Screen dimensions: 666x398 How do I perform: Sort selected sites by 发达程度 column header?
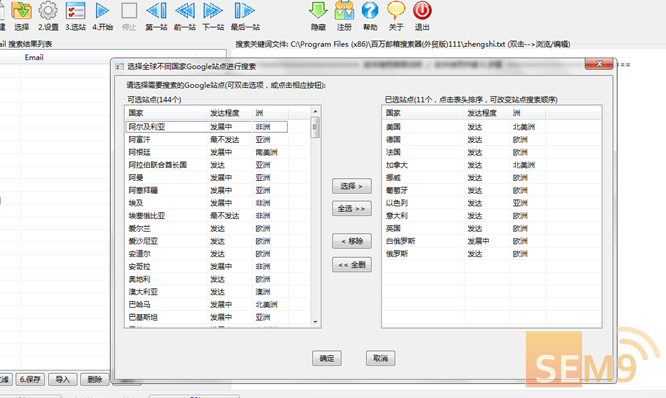pos(486,113)
